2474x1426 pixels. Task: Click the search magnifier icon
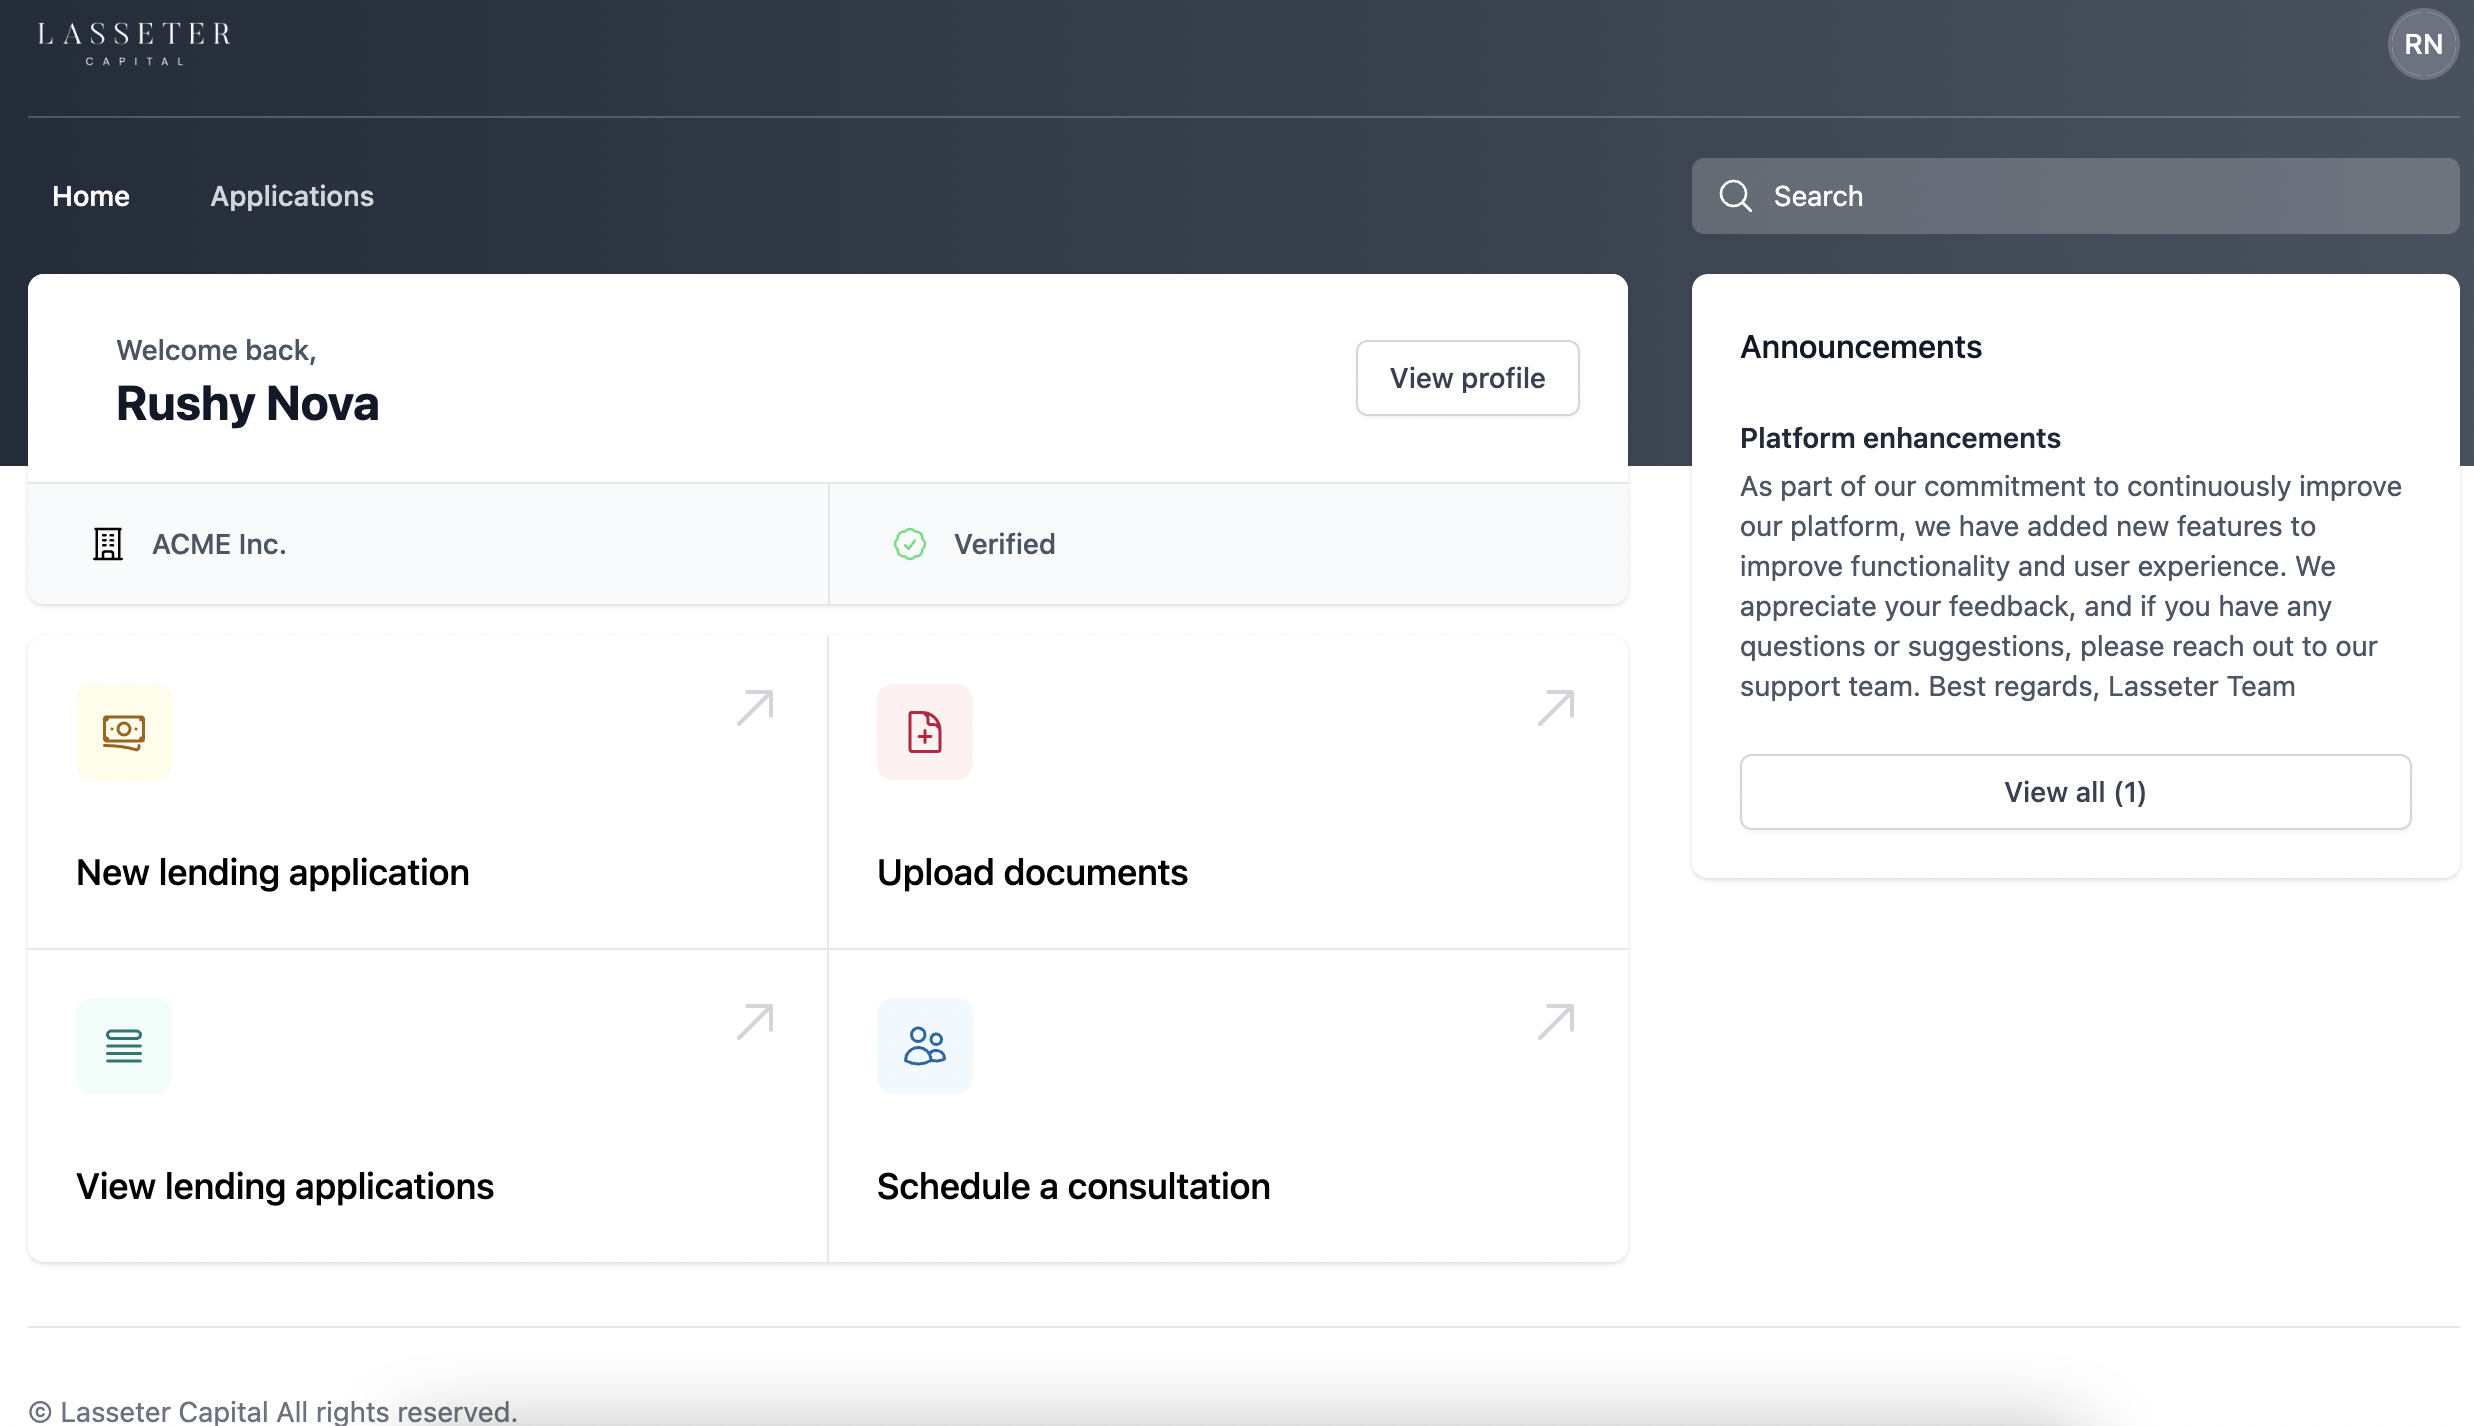[1735, 196]
